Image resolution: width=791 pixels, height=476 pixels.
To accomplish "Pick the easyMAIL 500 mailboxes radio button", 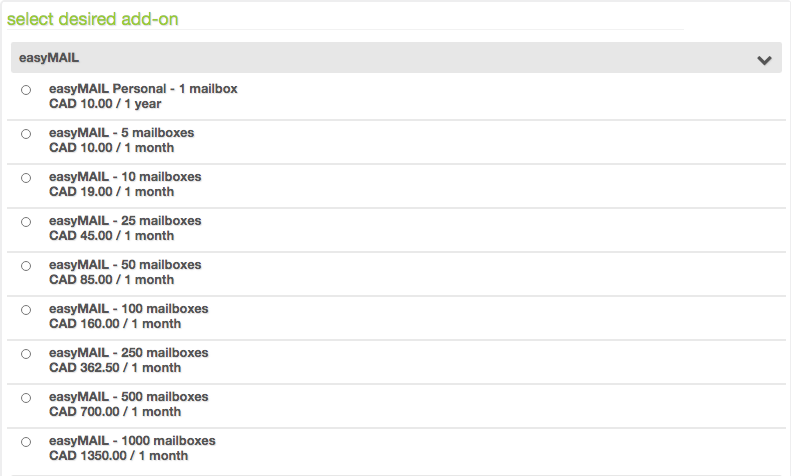I will point(26,398).
